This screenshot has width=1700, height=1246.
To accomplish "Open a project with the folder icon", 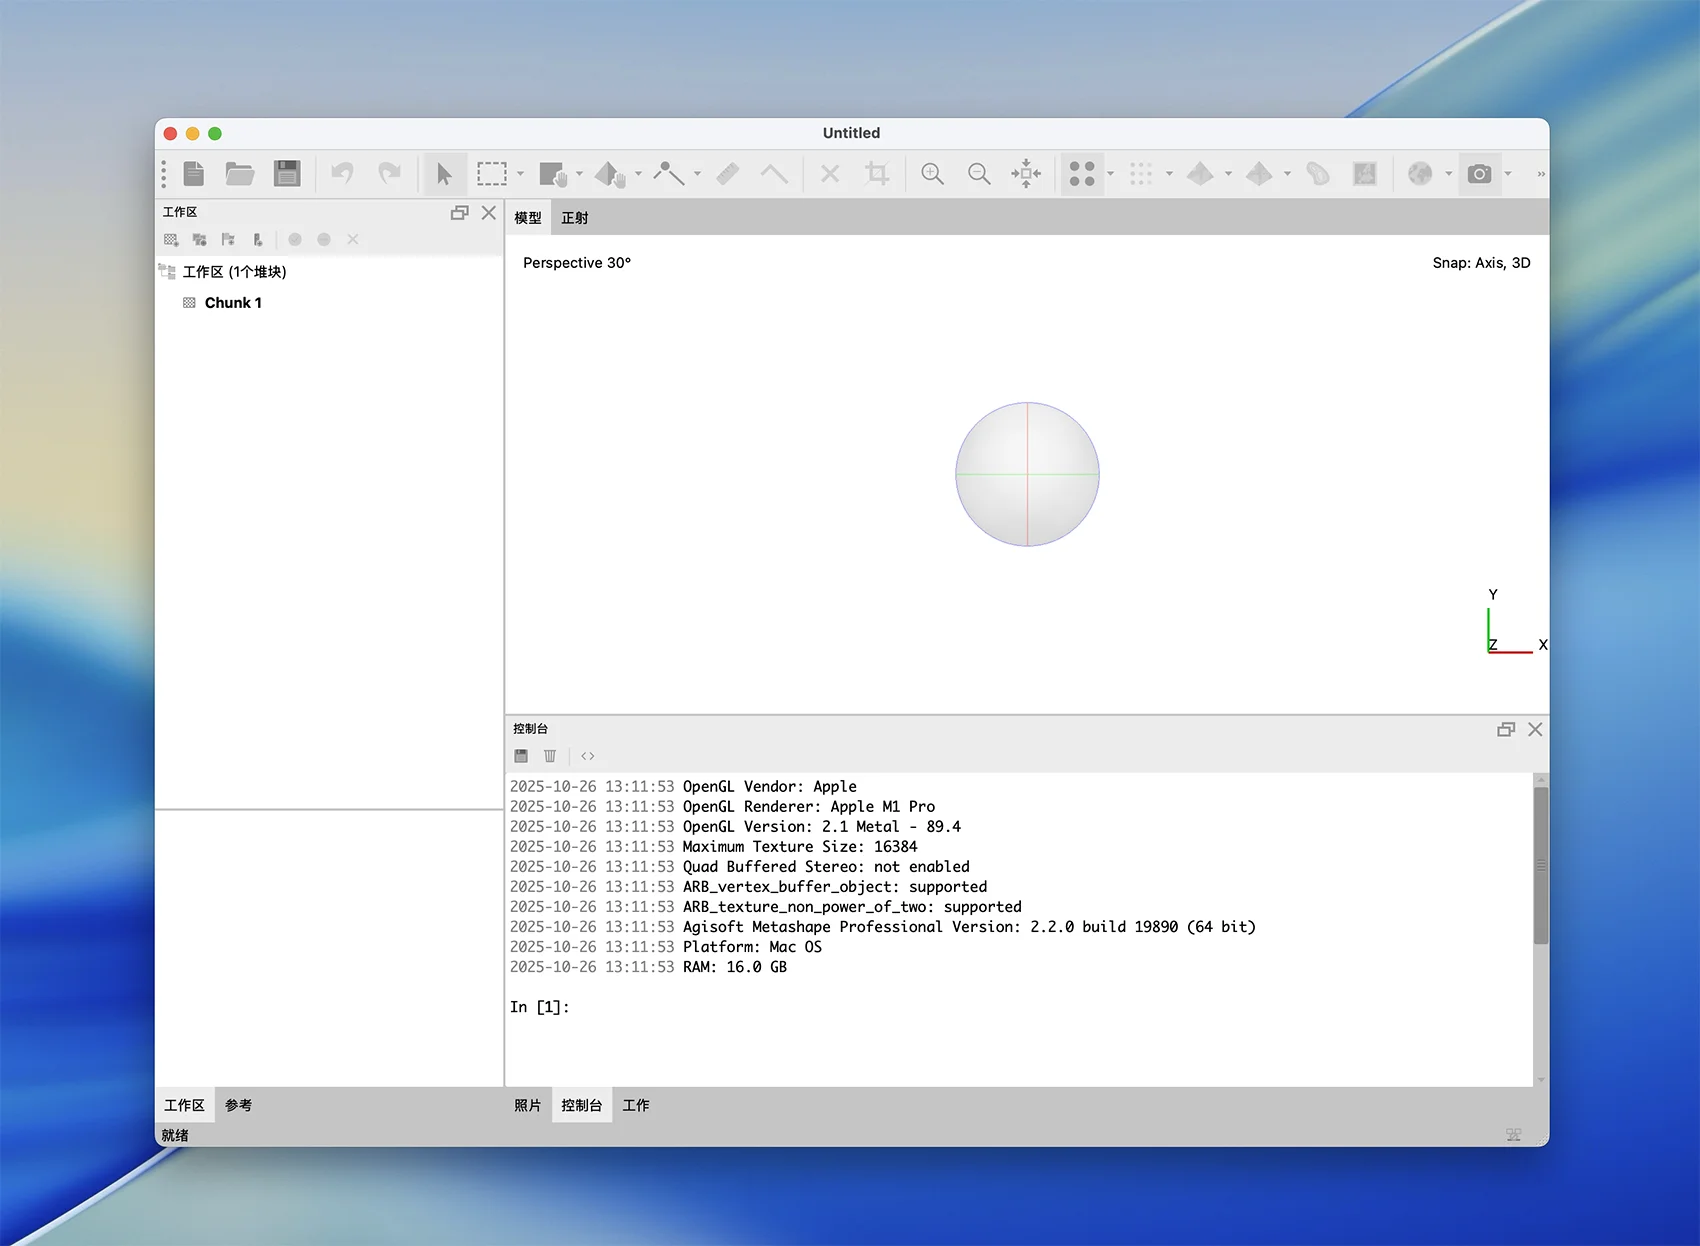I will point(239,174).
